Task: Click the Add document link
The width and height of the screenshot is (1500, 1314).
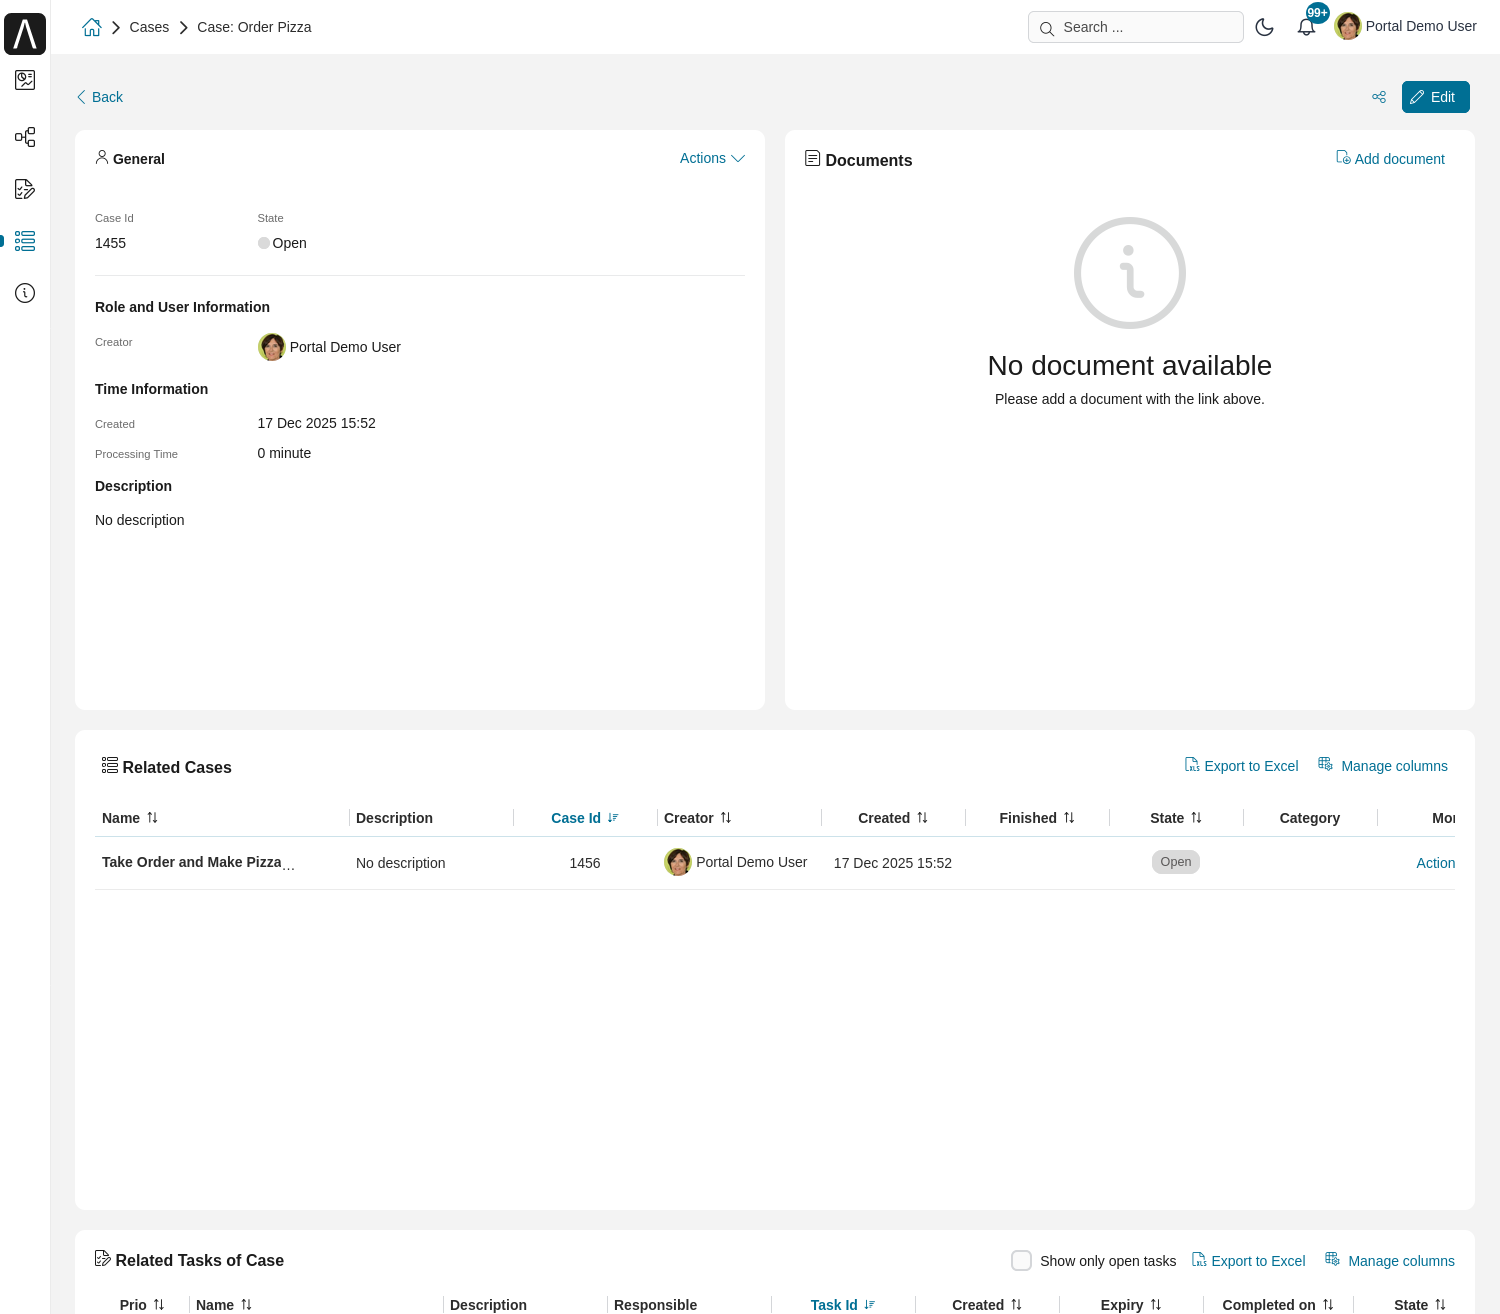Action: [x=1390, y=159]
